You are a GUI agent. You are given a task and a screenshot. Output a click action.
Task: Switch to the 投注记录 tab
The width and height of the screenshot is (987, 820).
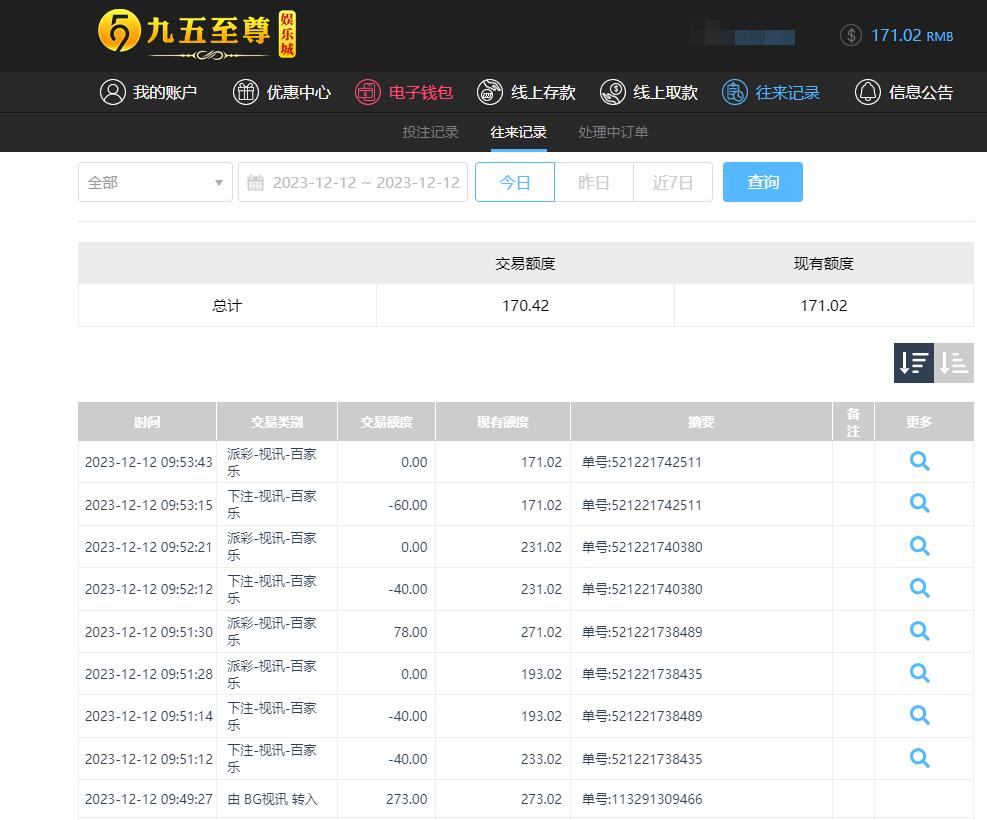coord(430,132)
